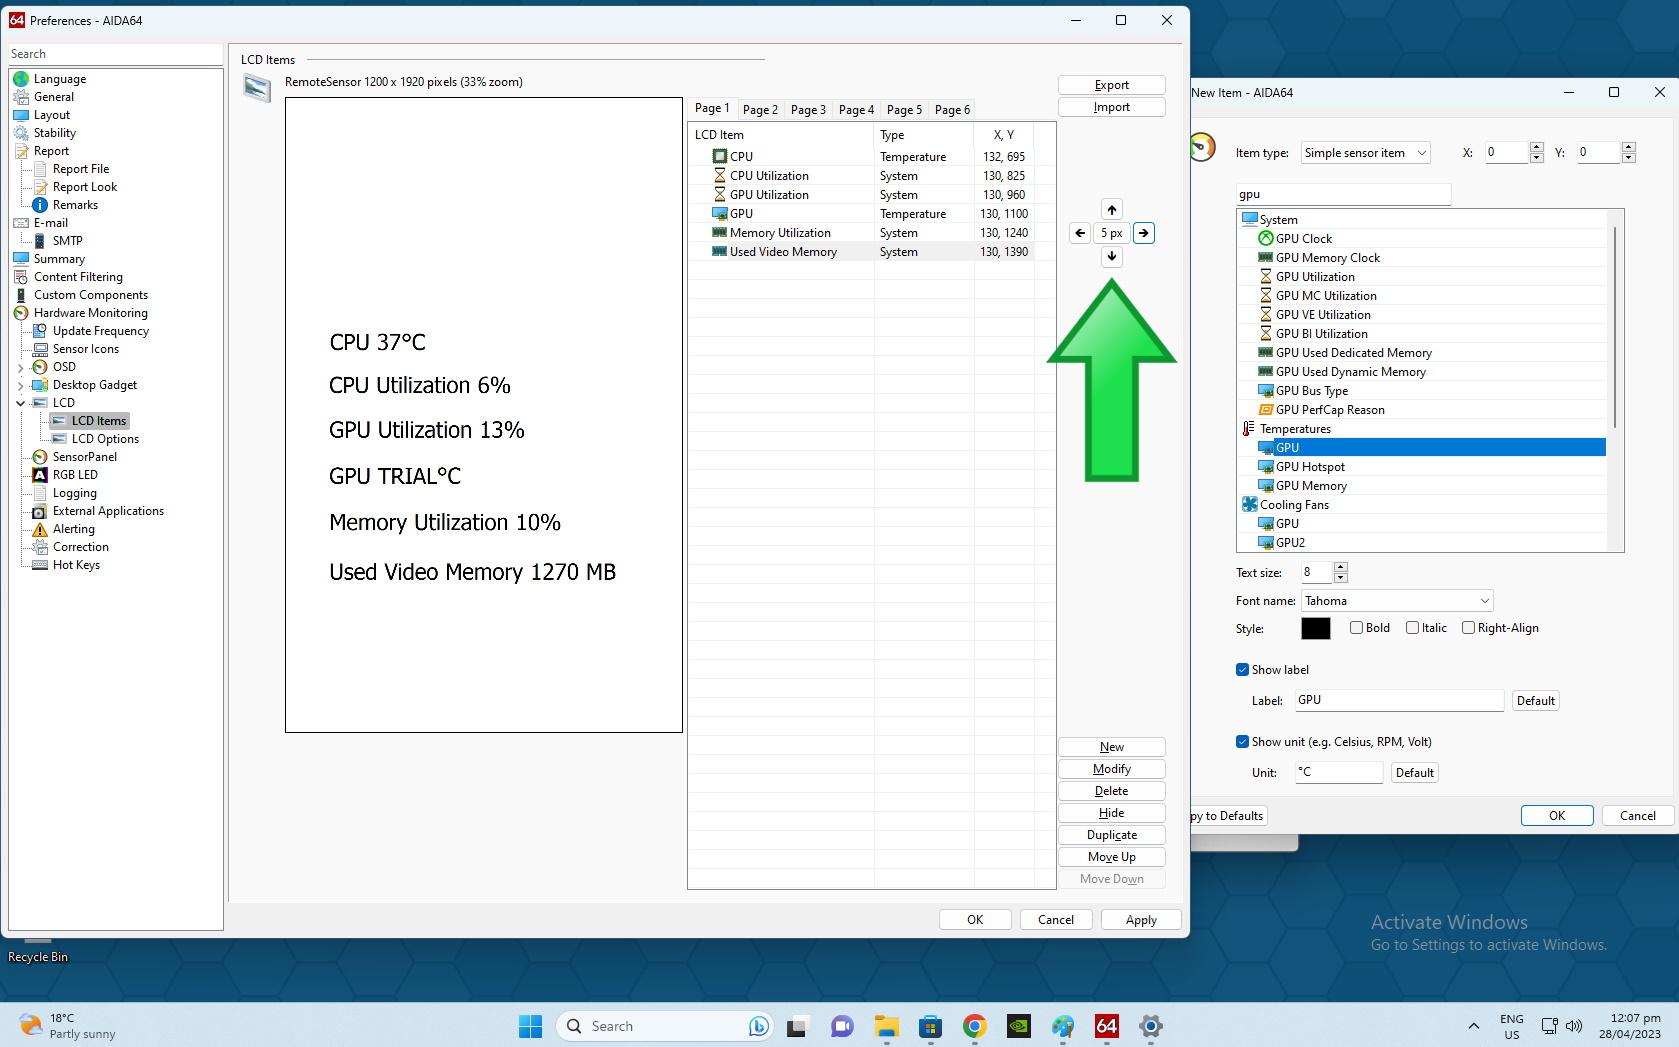Move item left with arrow button
The height and width of the screenshot is (1047, 1679).
1080,233
